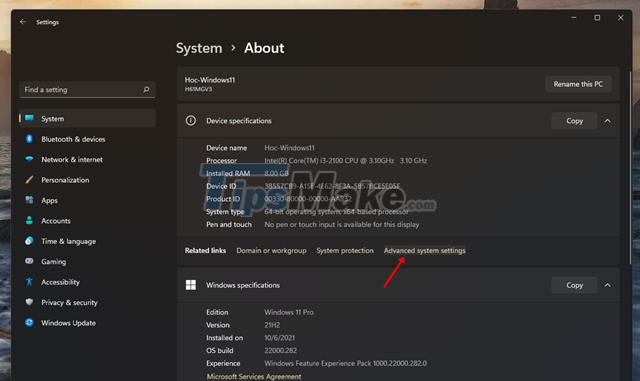Go to Gaming settings
Screen dimensions: 640x381
pos(87,261)
